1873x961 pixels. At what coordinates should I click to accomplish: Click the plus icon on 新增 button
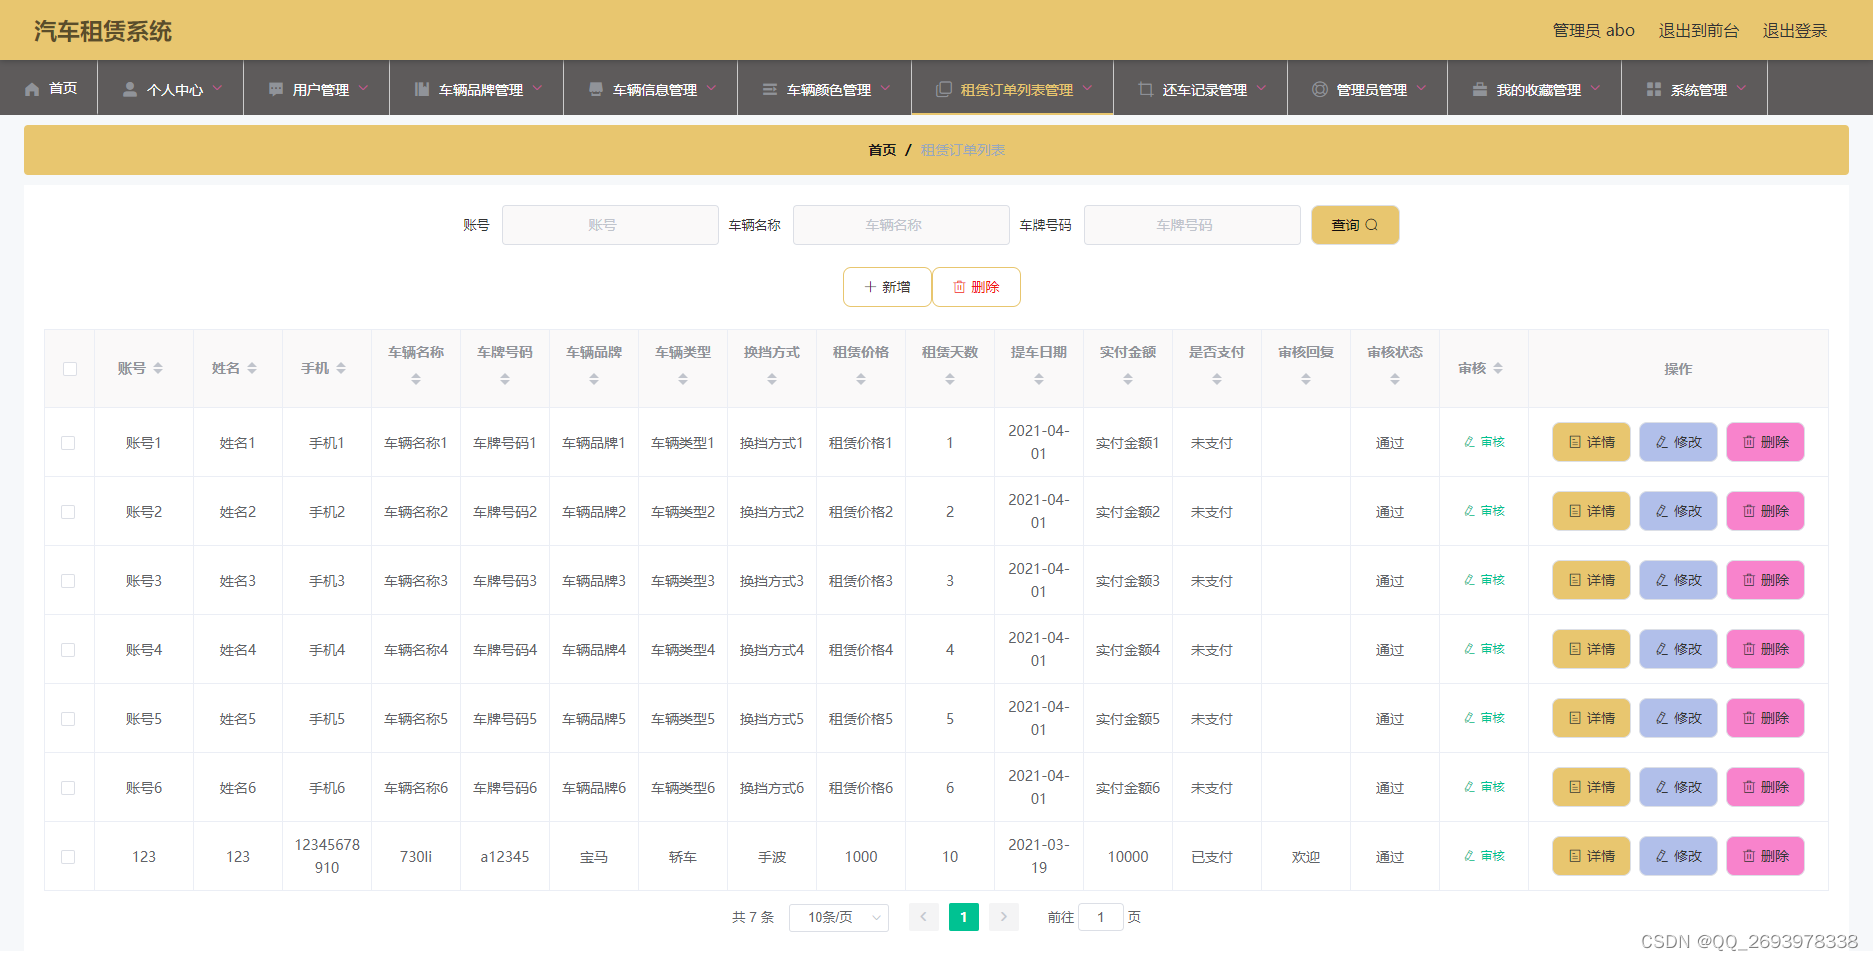[x=870, y=287]
